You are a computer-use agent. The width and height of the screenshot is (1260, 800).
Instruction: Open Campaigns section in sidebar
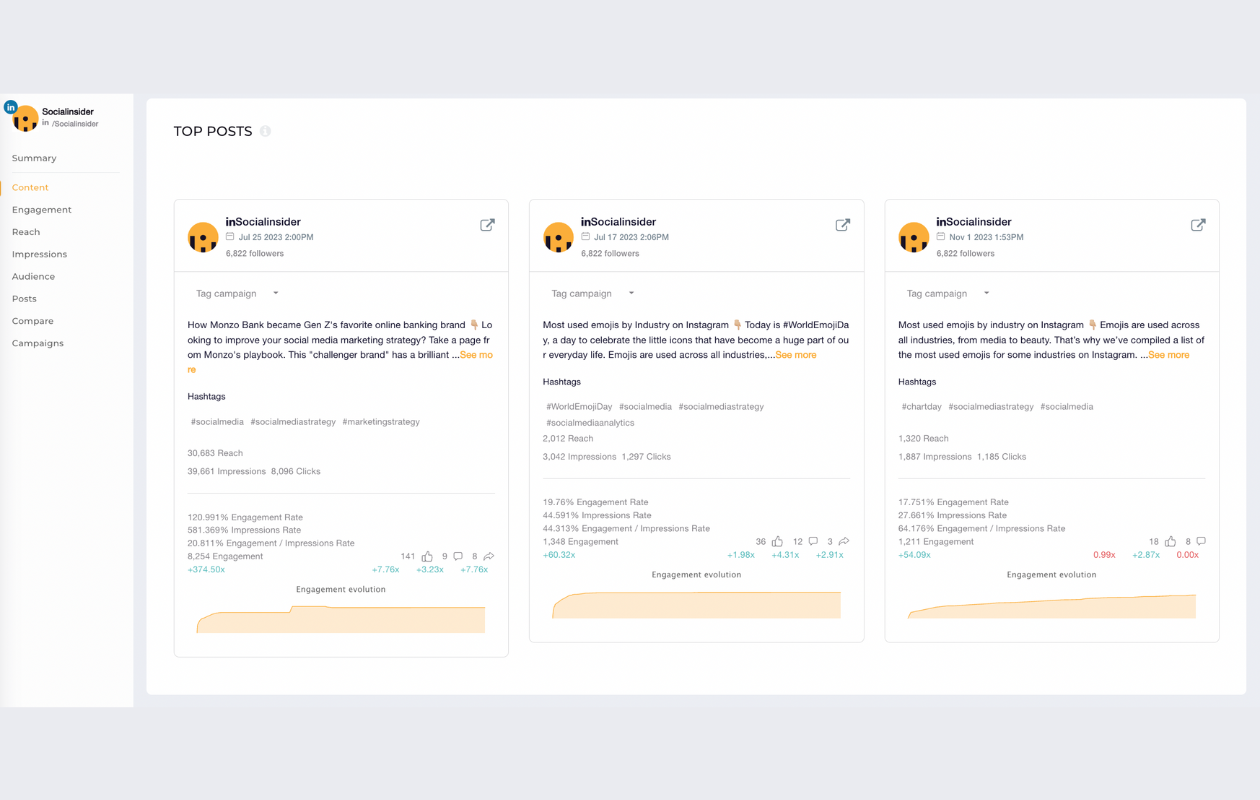pyautogui.click(x=38, y=343)
